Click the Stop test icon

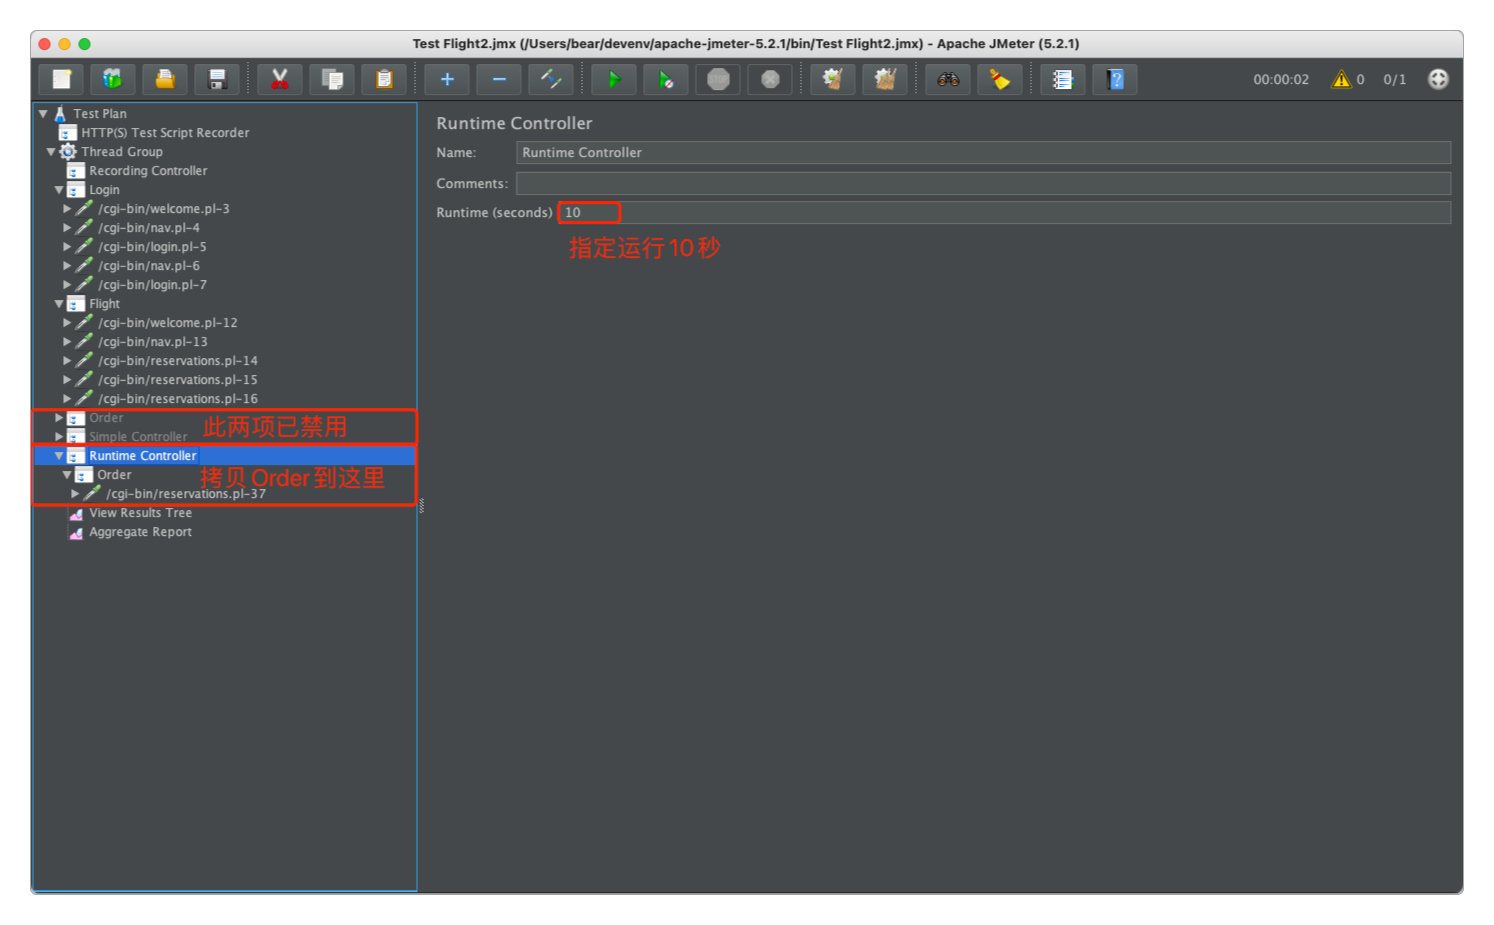718,79
